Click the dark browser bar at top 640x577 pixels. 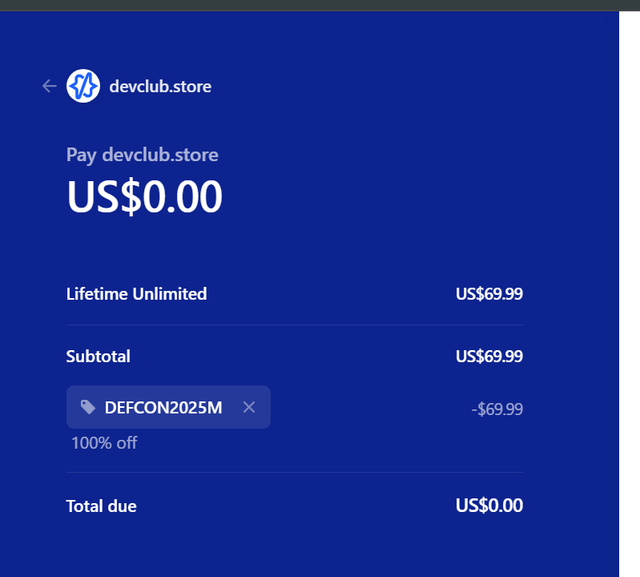coord(320,5)
